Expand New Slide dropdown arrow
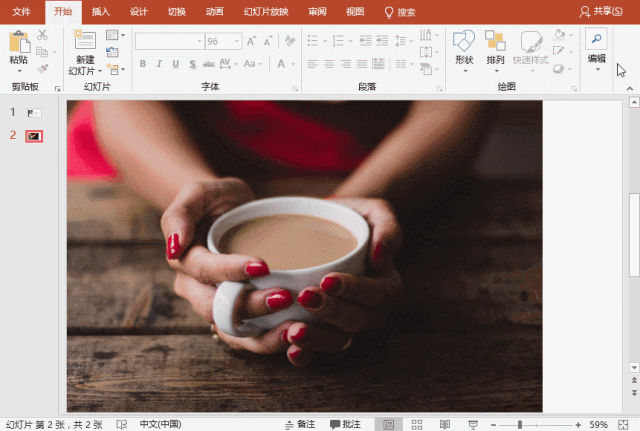This screenshot has width=640, height=431. [x=100, y=71]
